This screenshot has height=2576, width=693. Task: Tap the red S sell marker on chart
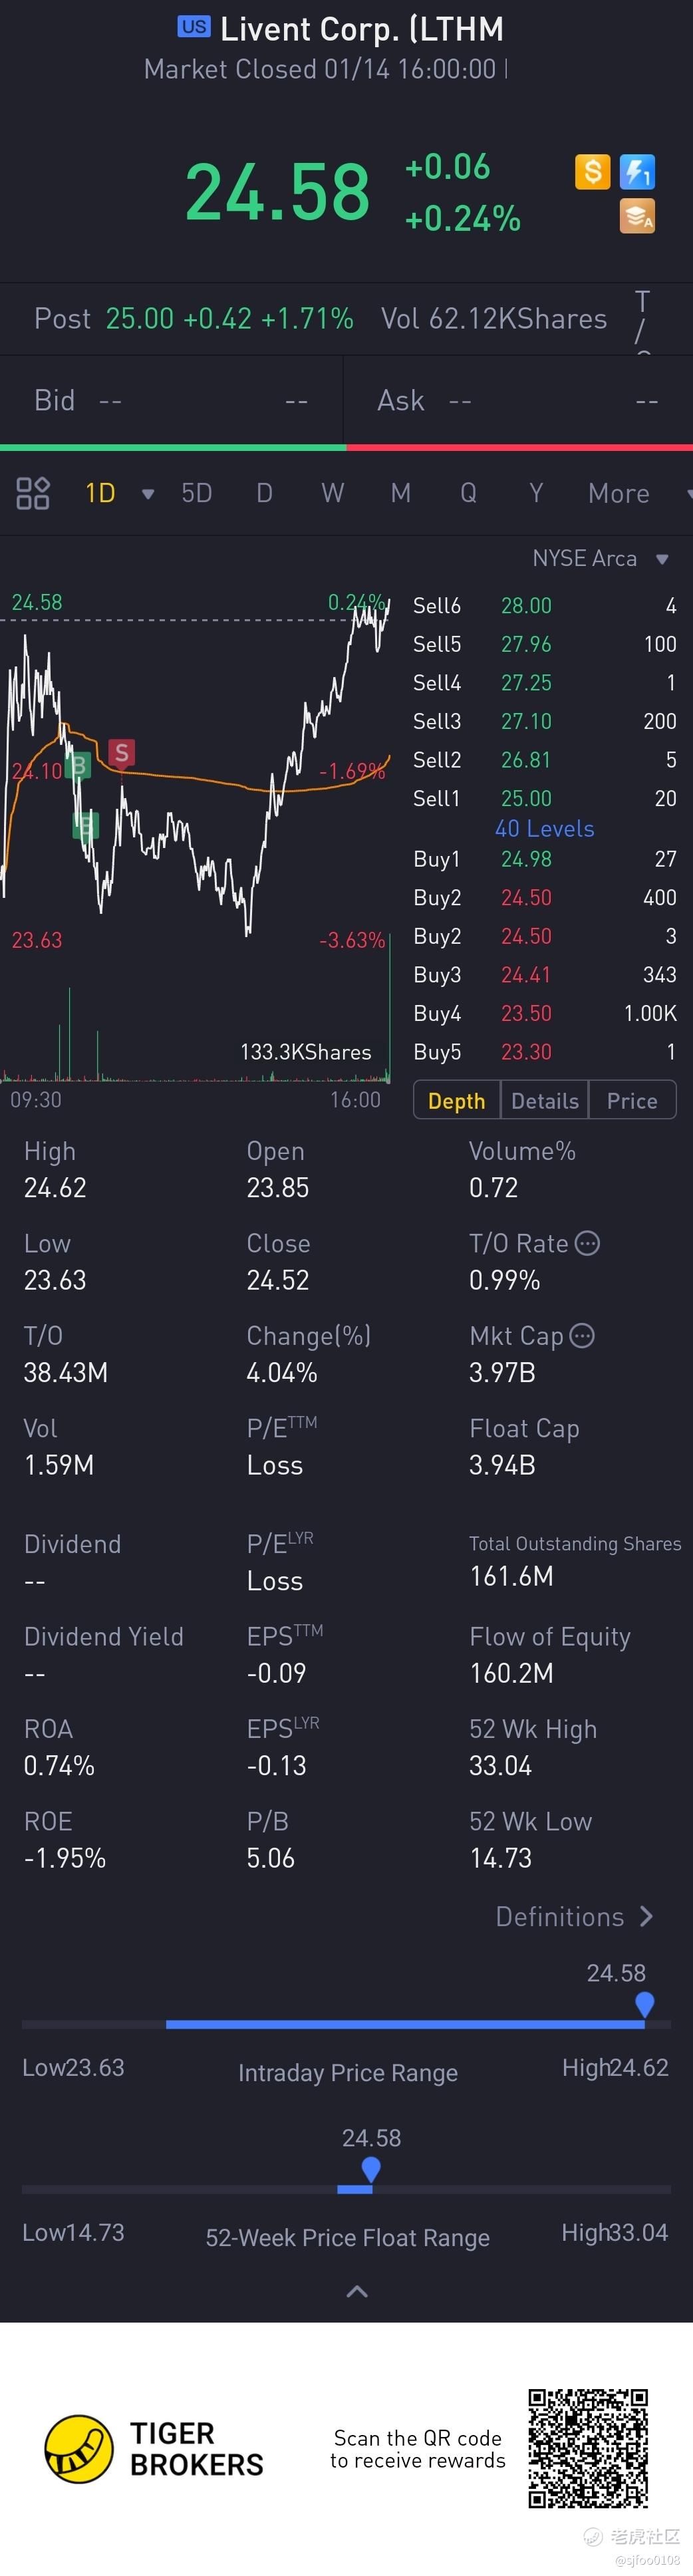click(122, 753)
